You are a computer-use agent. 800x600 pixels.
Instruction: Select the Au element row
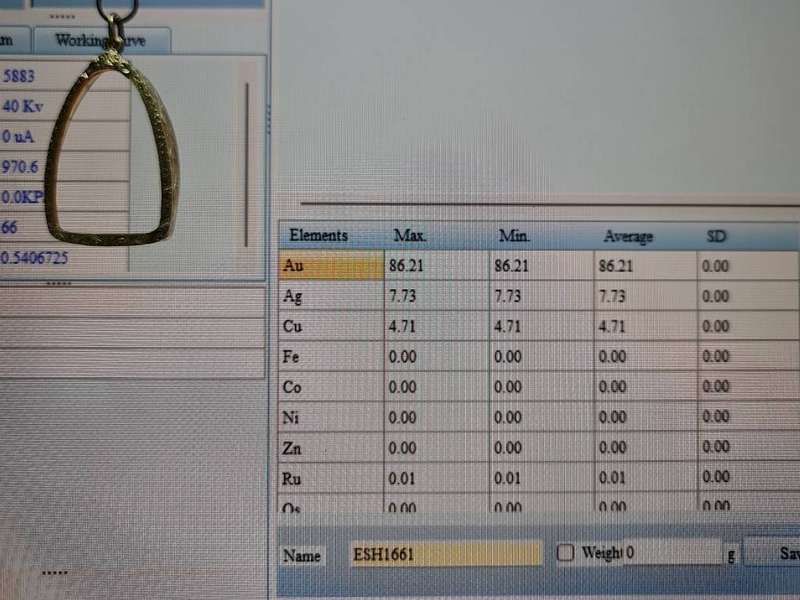coord(330,266)
